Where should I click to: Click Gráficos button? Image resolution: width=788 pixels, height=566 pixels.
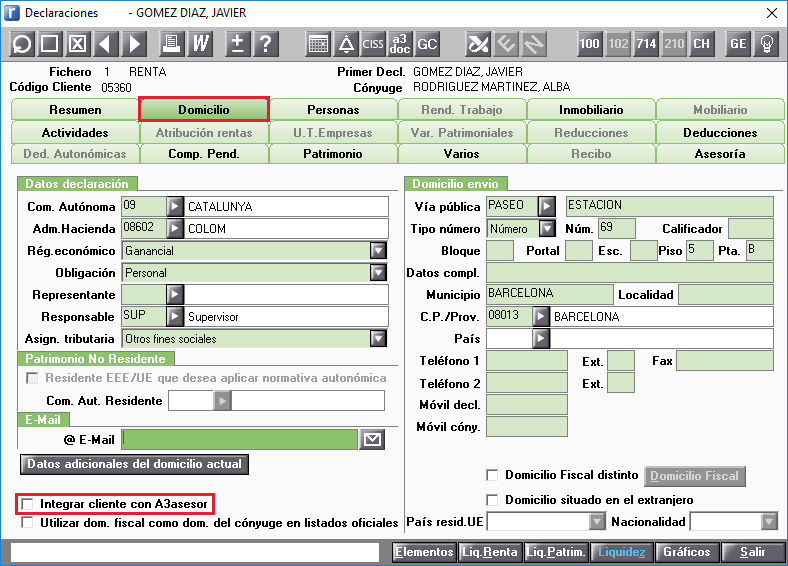(687, 552)
